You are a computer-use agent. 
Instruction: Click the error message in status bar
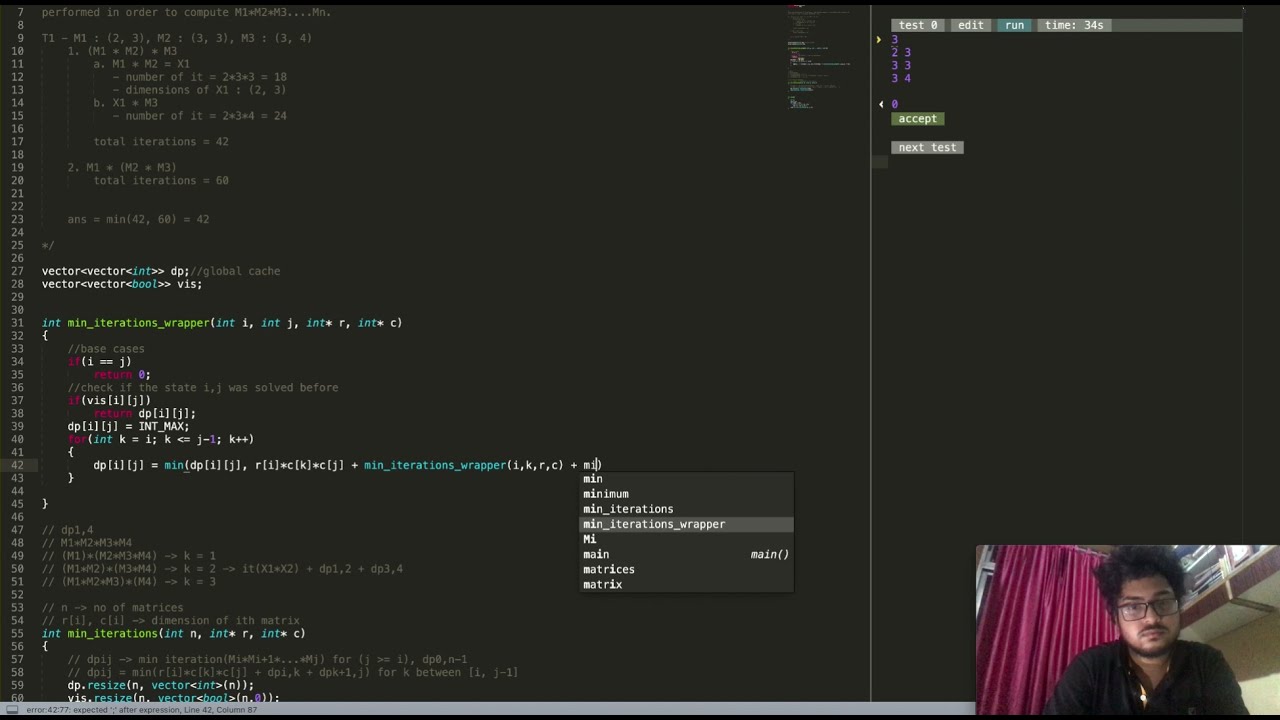[x=141, y=710]
